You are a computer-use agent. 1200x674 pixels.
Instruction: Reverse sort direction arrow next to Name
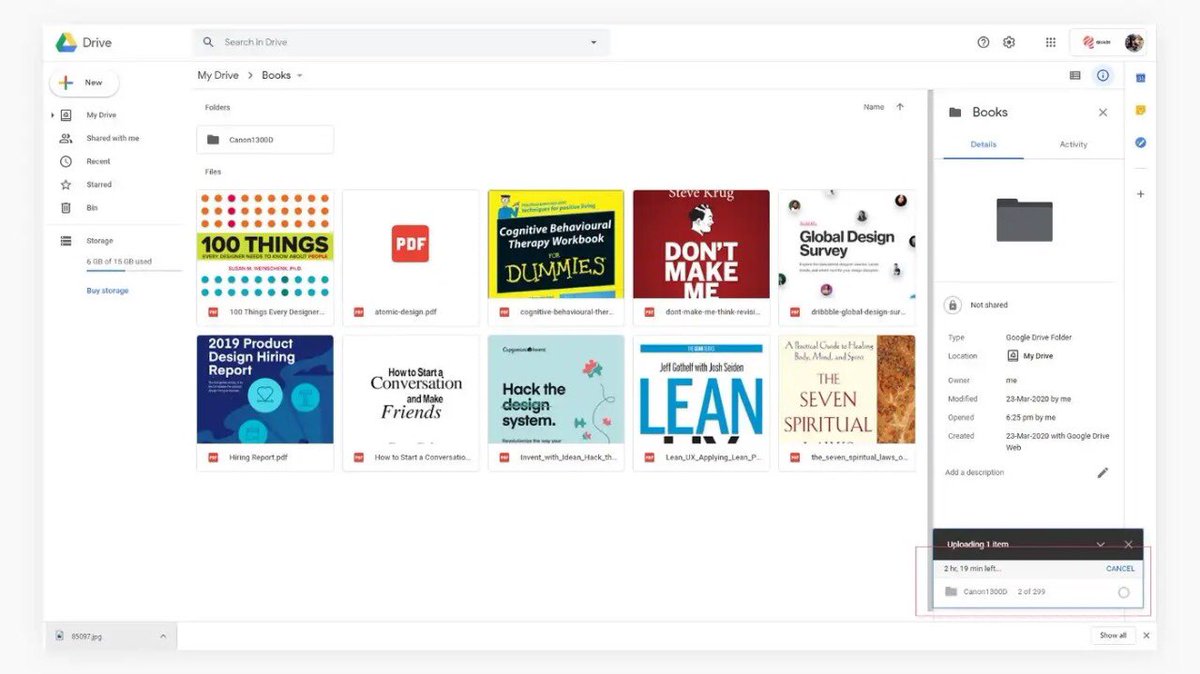[x=900, y=107]
